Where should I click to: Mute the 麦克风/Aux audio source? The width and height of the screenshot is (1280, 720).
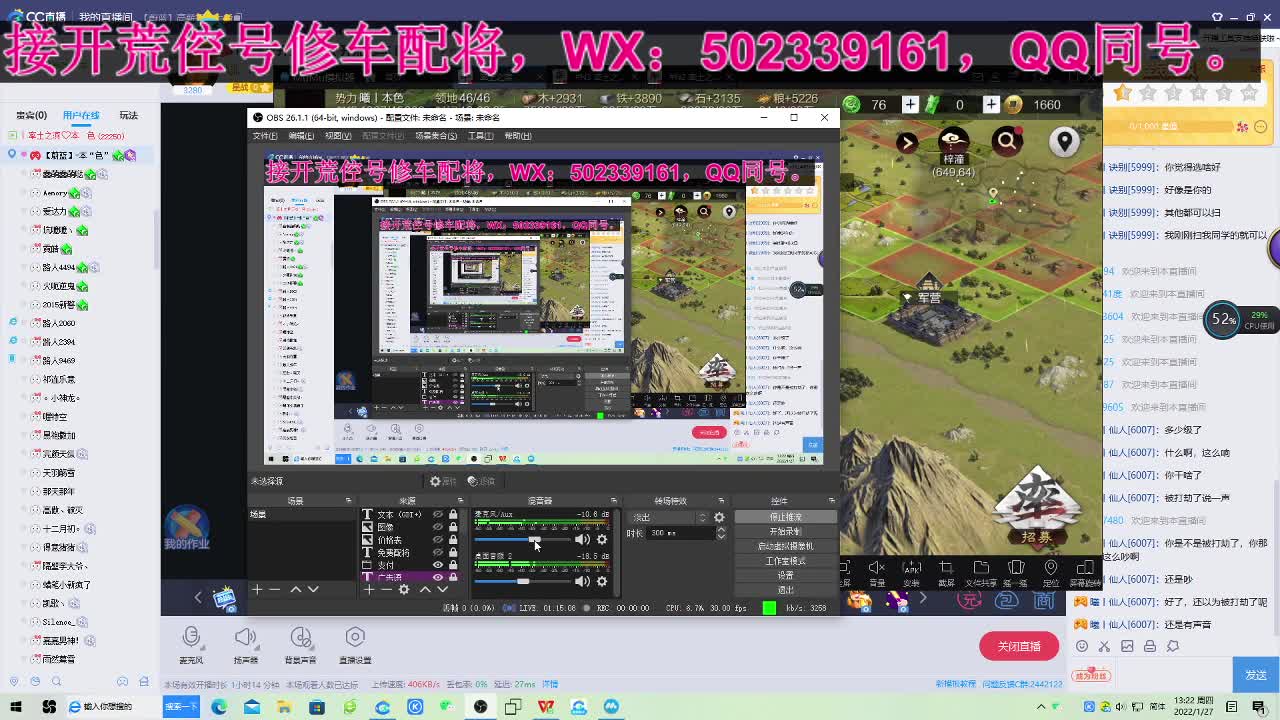[x=582, y=539]
